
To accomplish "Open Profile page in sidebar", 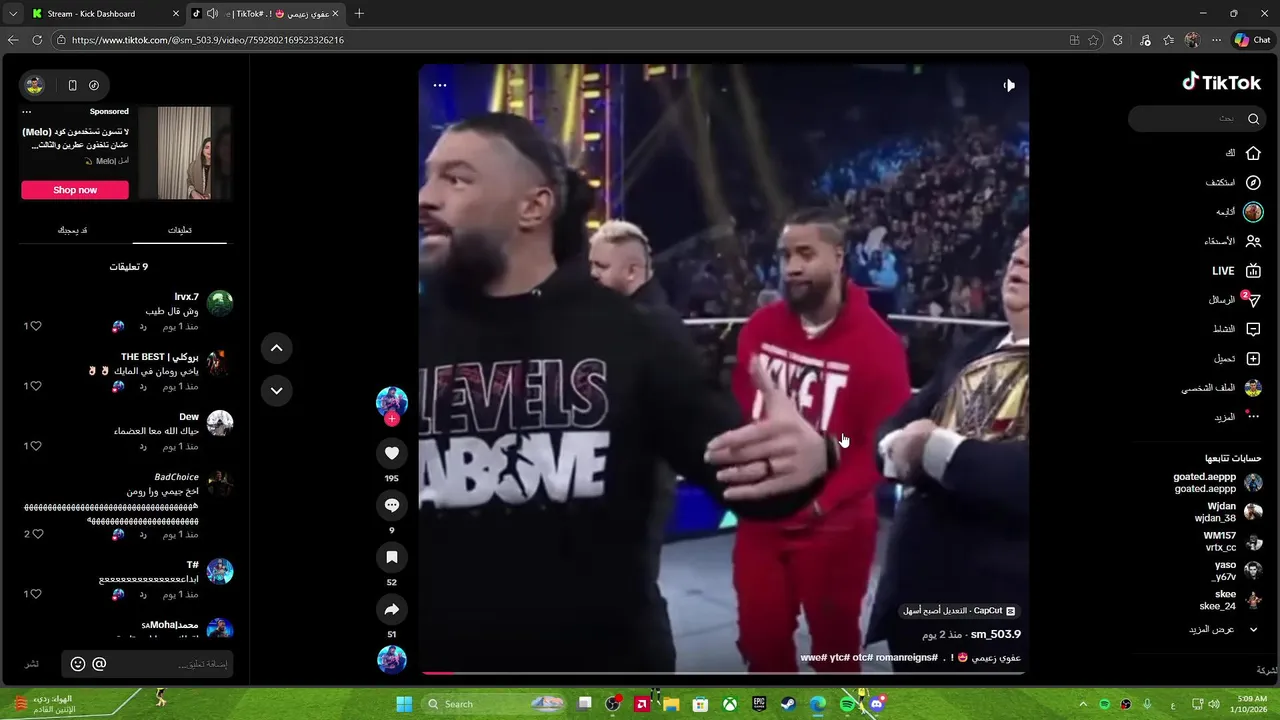I will pos(1221,388).
